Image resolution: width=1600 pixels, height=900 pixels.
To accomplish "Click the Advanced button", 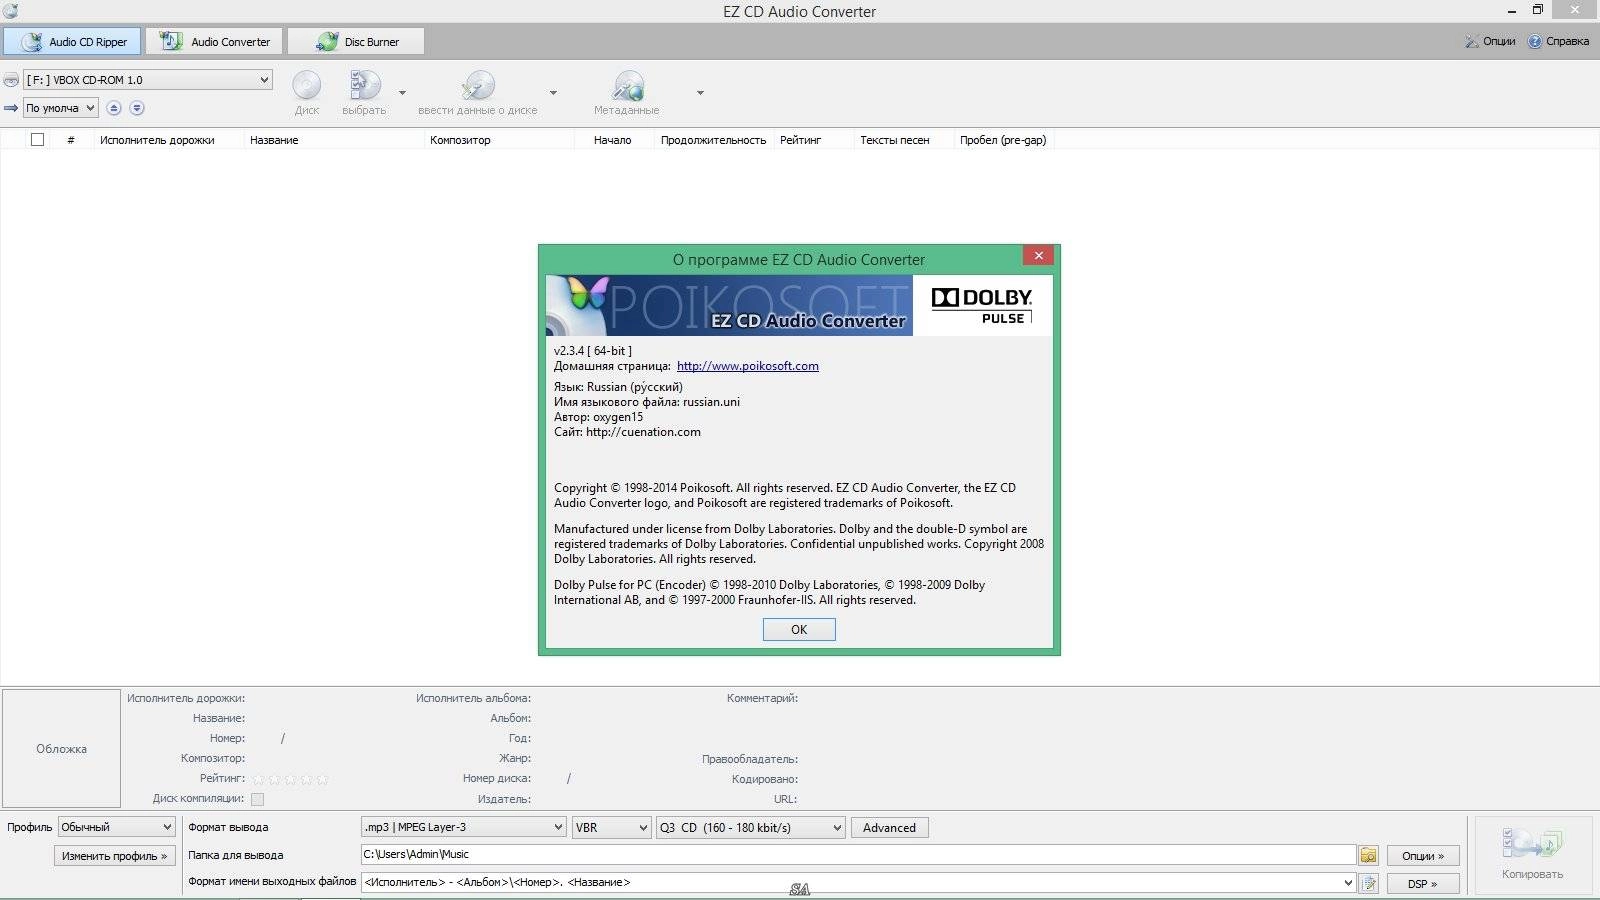I will tap(889, 827).
